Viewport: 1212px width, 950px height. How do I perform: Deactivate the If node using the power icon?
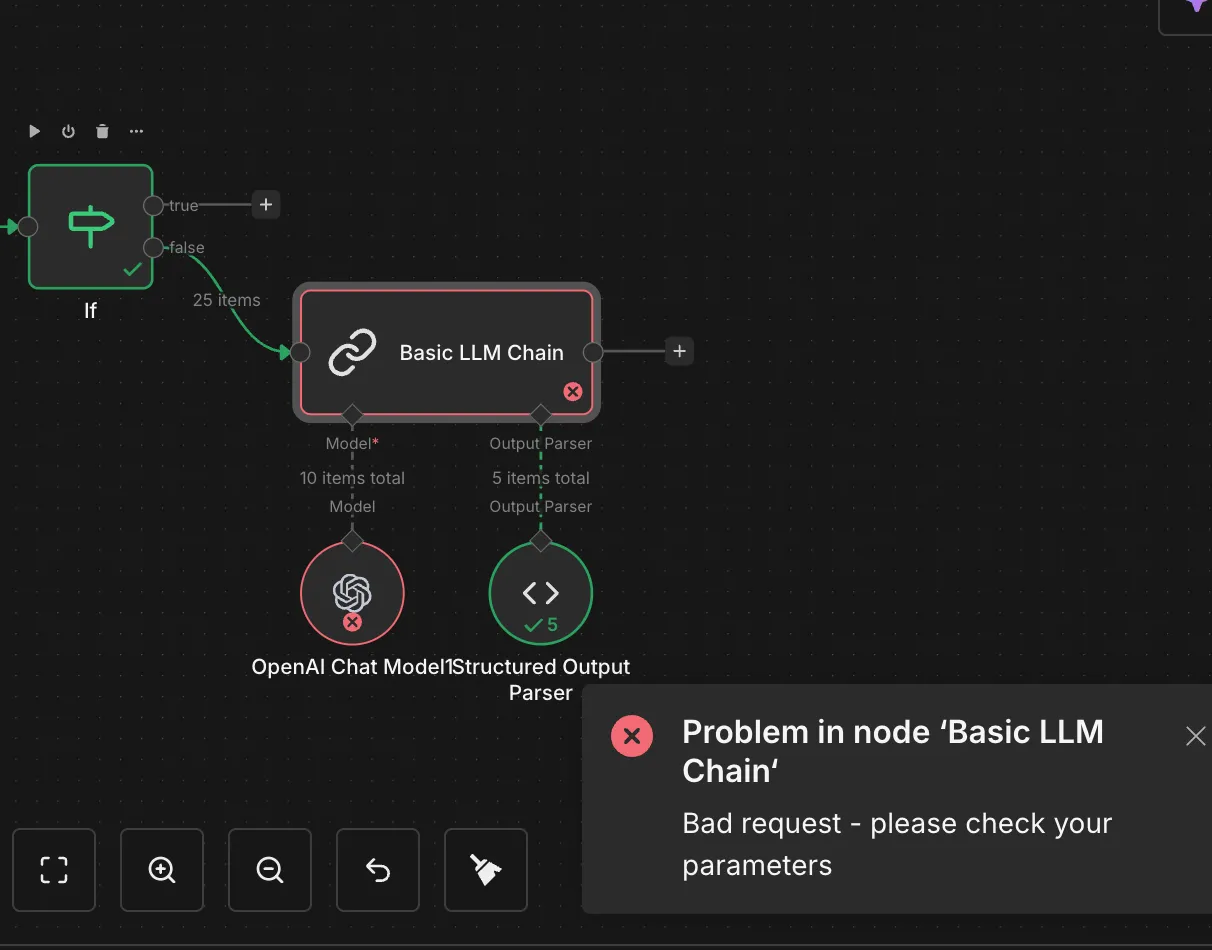(68, 131)
